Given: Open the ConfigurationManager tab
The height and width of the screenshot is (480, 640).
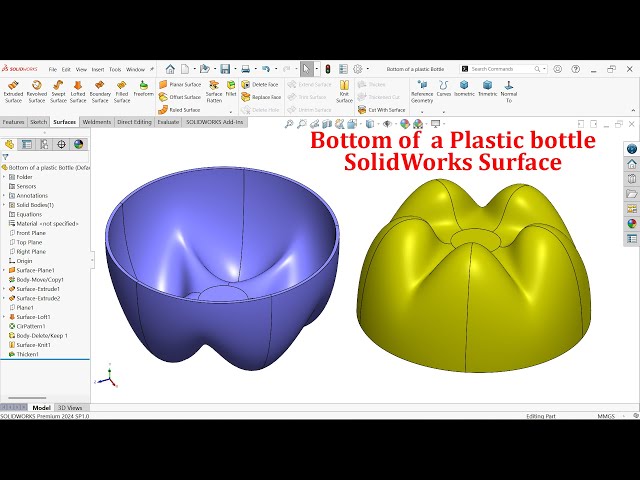Looking at the screenshot, I should [44, 144].
